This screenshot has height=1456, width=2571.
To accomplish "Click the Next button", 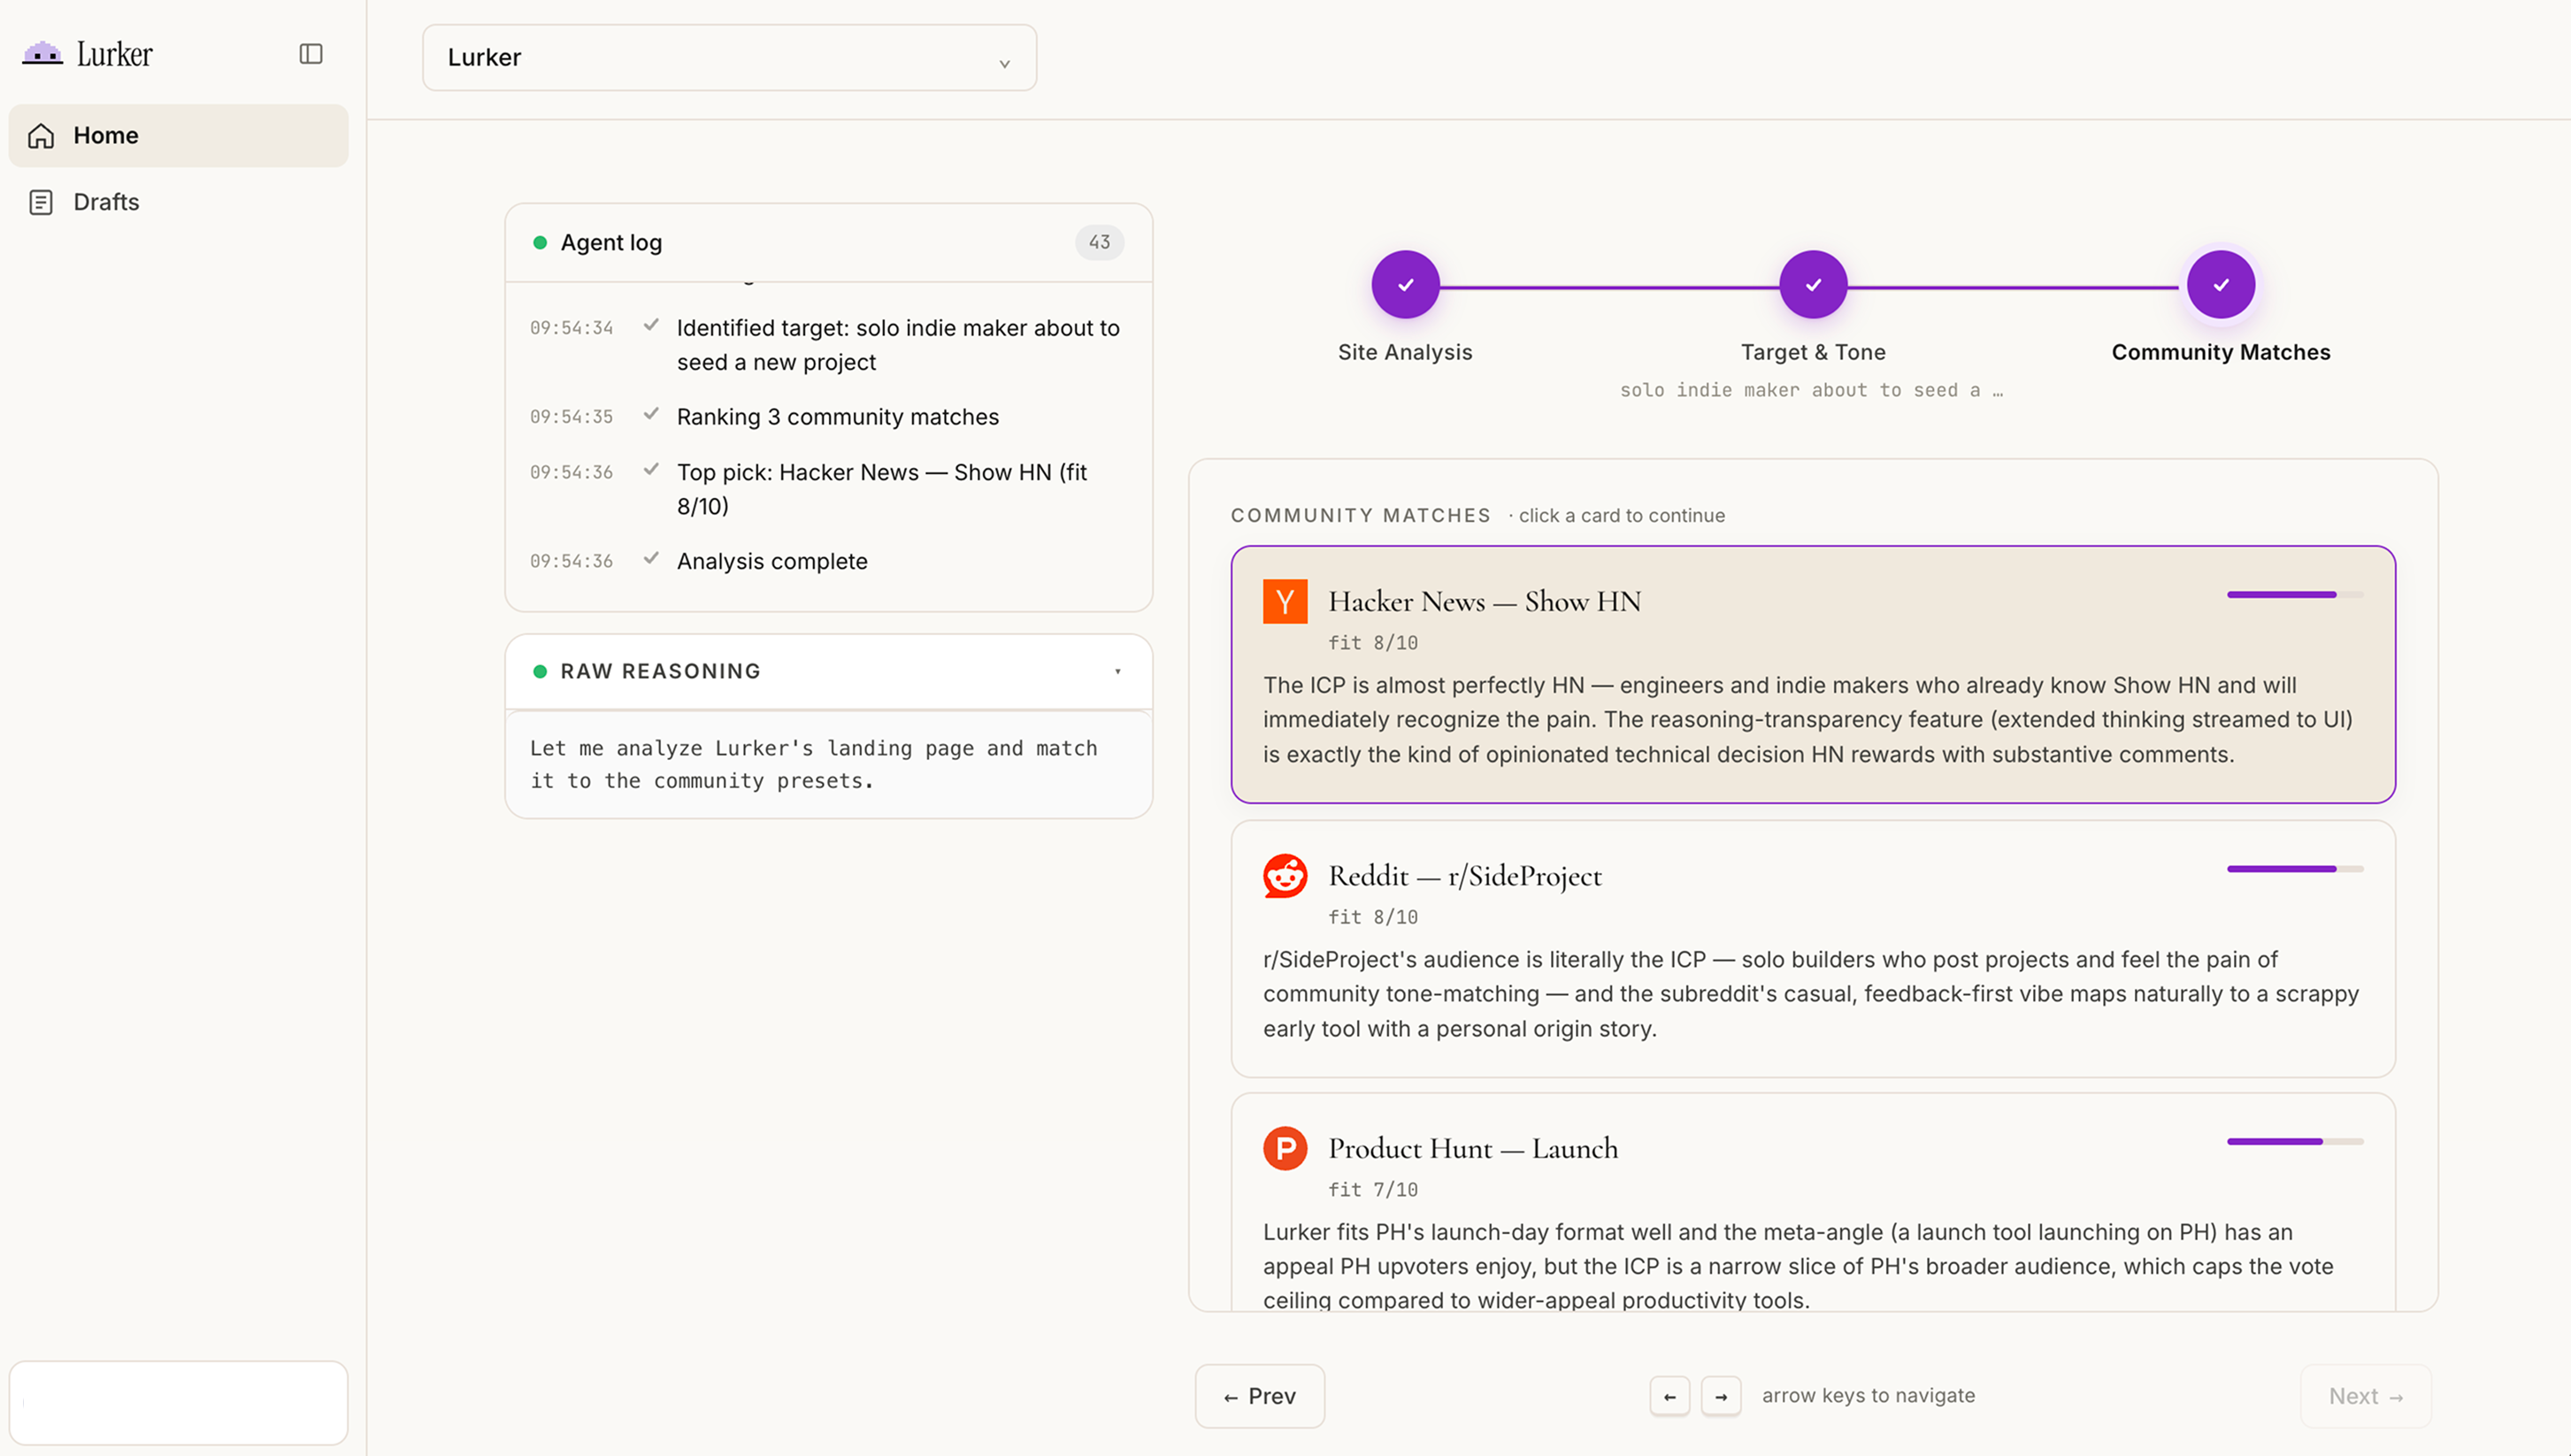I will tap(2365, 1396).
